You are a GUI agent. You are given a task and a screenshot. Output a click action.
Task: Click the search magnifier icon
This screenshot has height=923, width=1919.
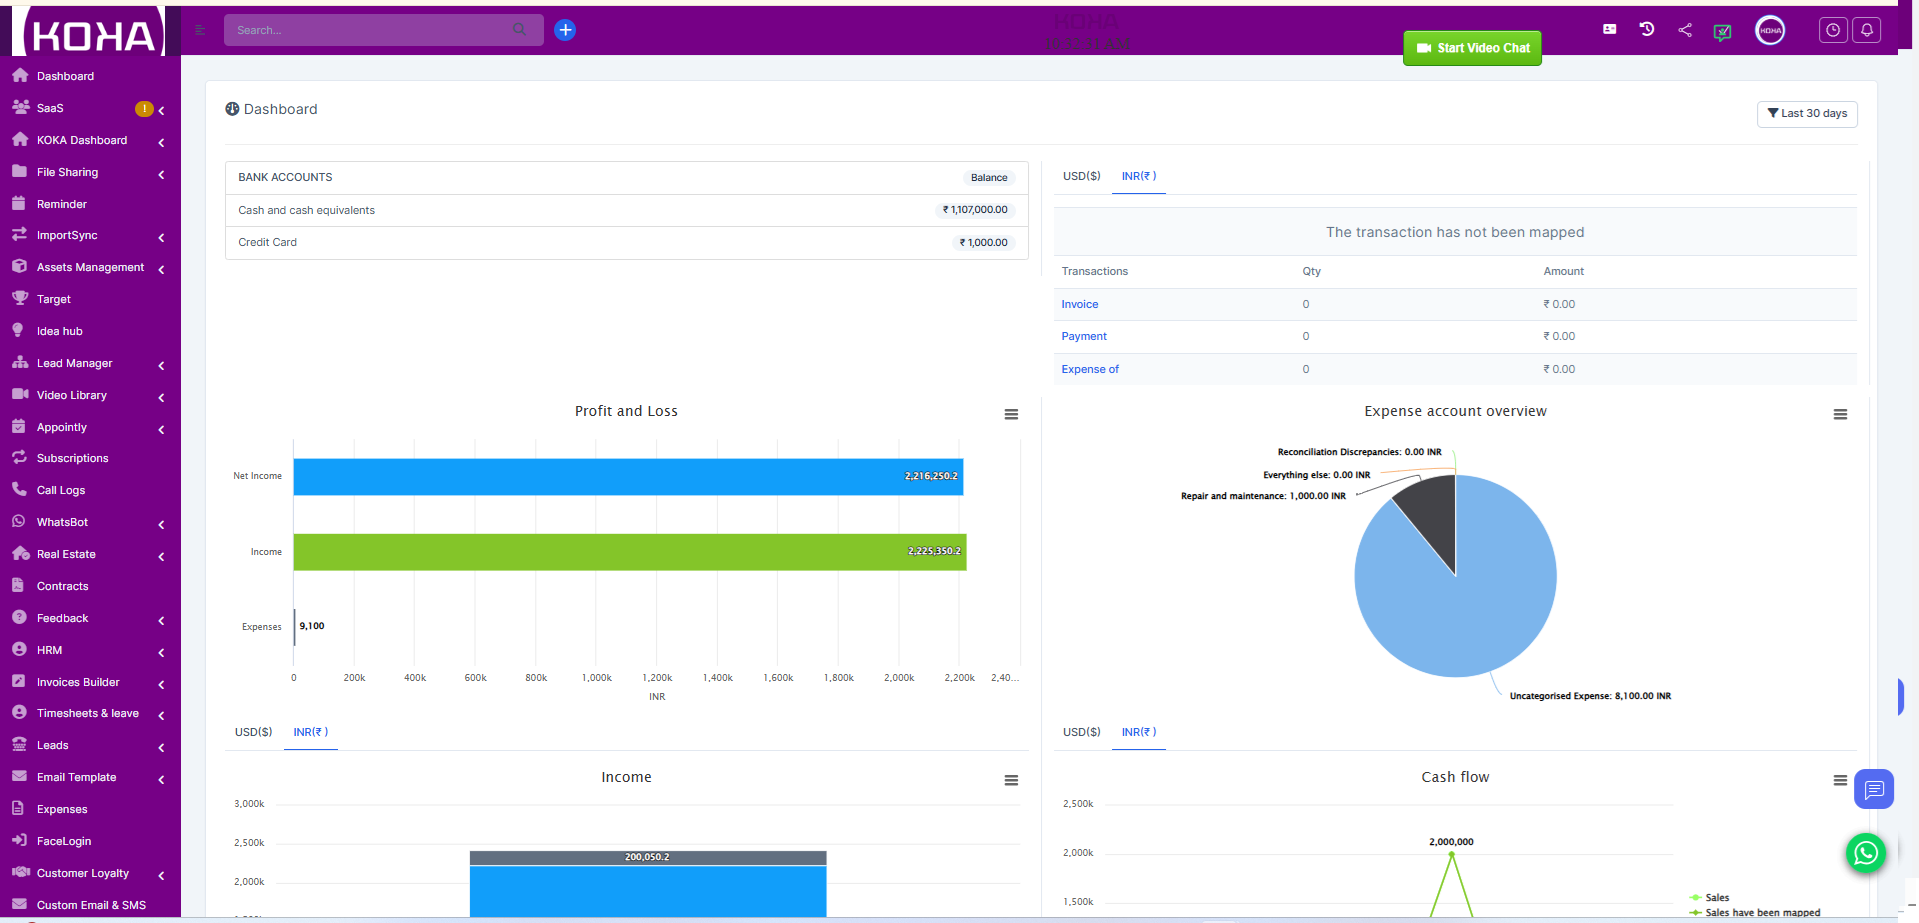[x=519, y=30]
